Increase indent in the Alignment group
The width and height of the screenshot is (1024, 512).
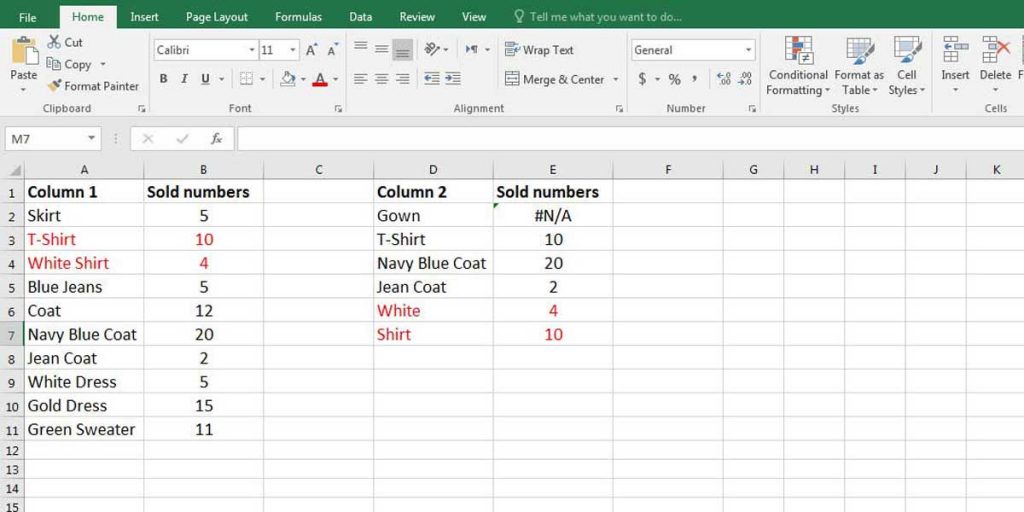coord(453,79)
